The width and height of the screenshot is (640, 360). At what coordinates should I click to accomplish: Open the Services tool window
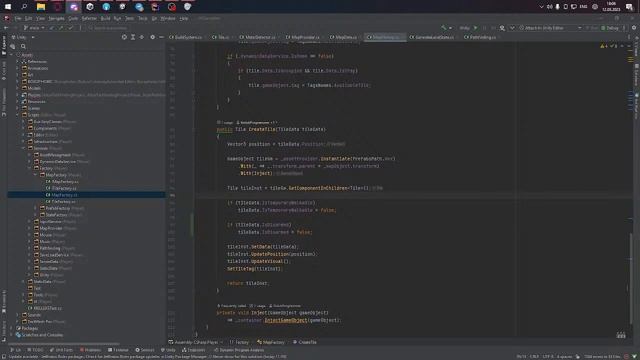point(145,350)
